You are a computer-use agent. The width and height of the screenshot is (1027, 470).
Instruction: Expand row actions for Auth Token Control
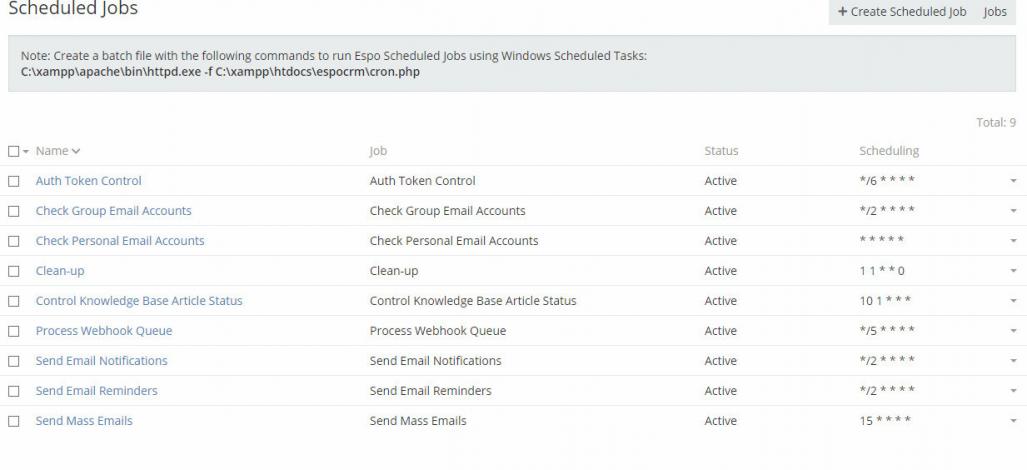click(x=1013, y=181)
